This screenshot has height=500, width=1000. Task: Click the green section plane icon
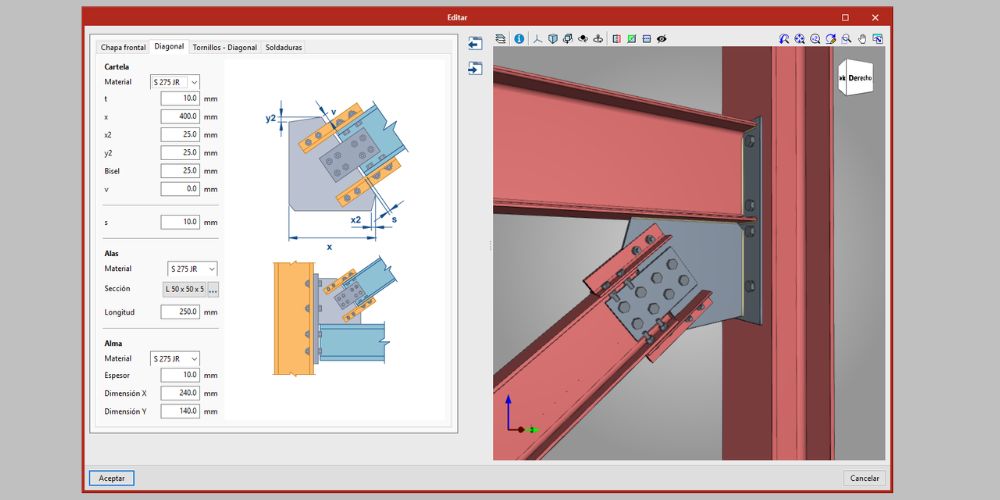[631, 39]
